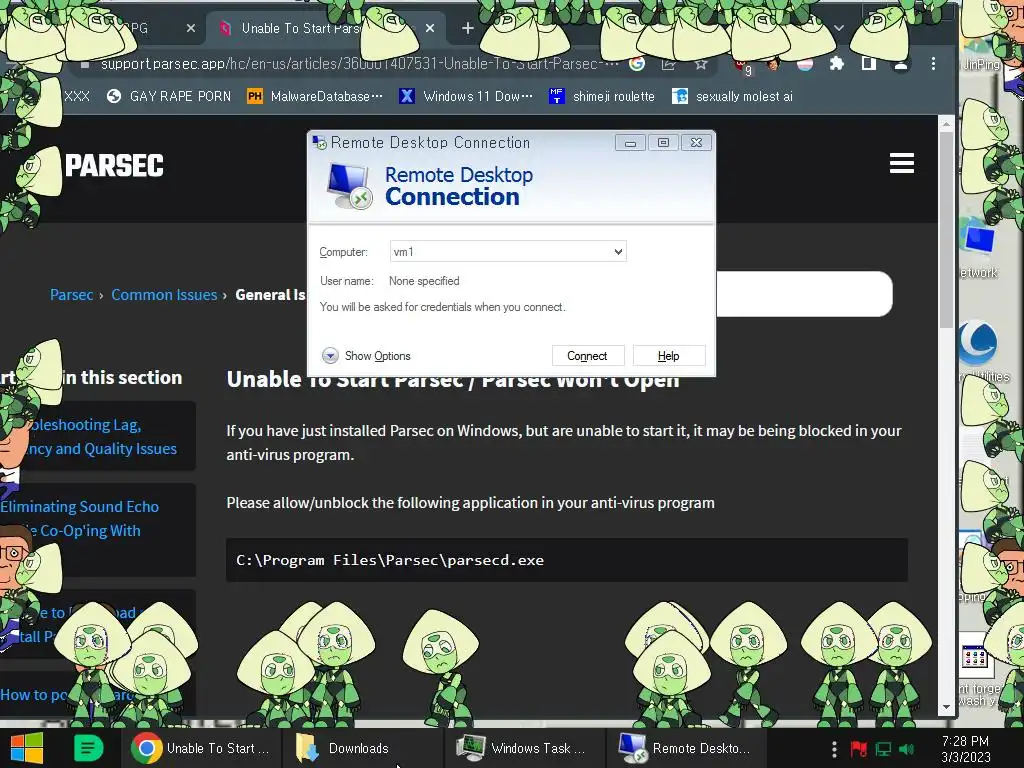This screenshot has width=1024, height=768.
Task: Open a new Chrome tab
Action: point(468,29)
